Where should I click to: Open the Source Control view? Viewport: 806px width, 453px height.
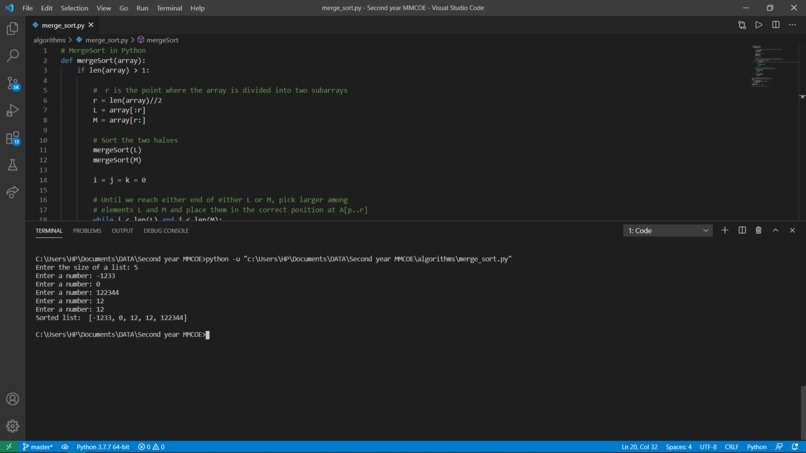12,83
